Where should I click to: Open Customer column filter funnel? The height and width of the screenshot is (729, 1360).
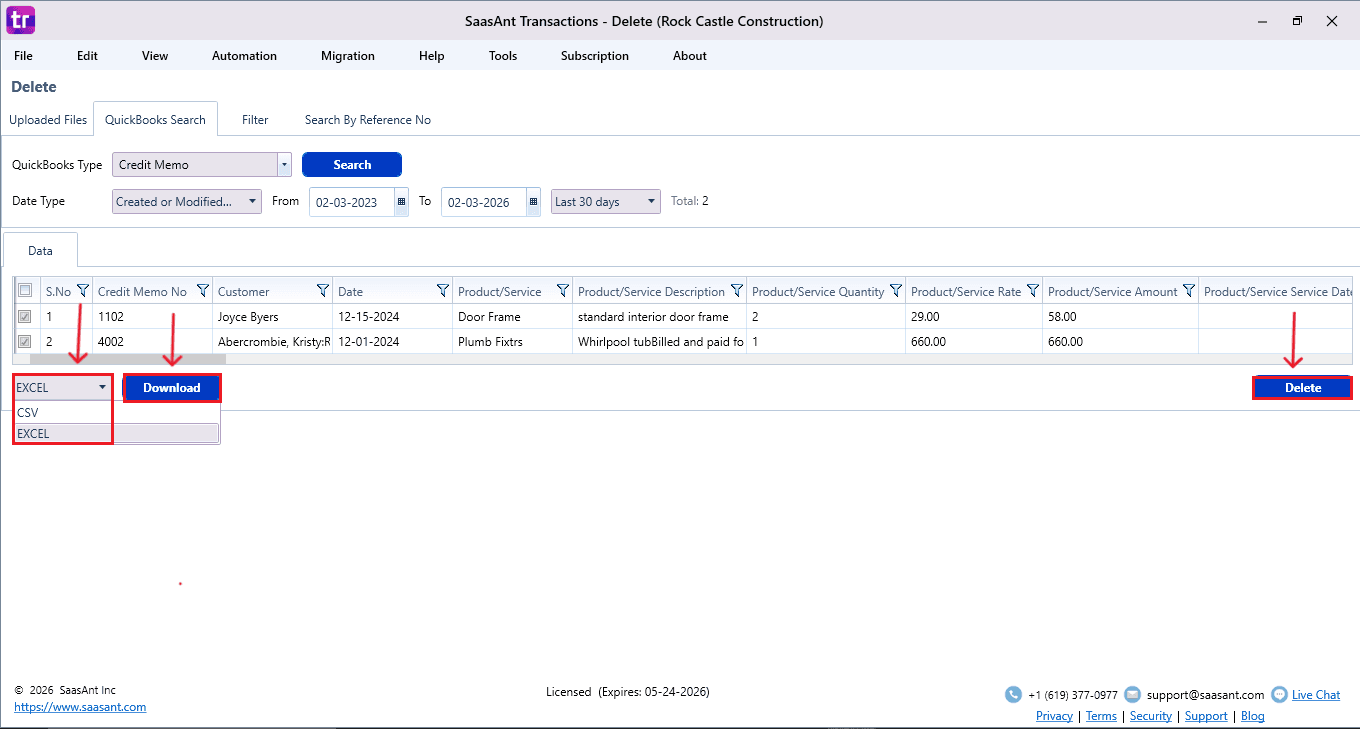click(x=323, y=291)
